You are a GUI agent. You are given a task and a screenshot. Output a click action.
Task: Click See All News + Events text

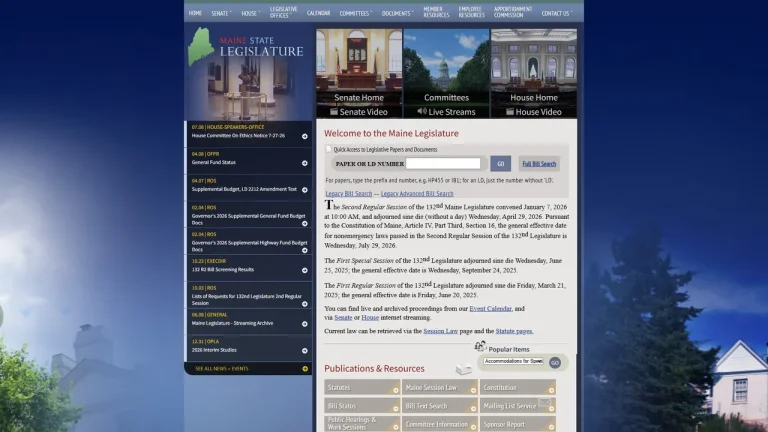coord(222,369)
